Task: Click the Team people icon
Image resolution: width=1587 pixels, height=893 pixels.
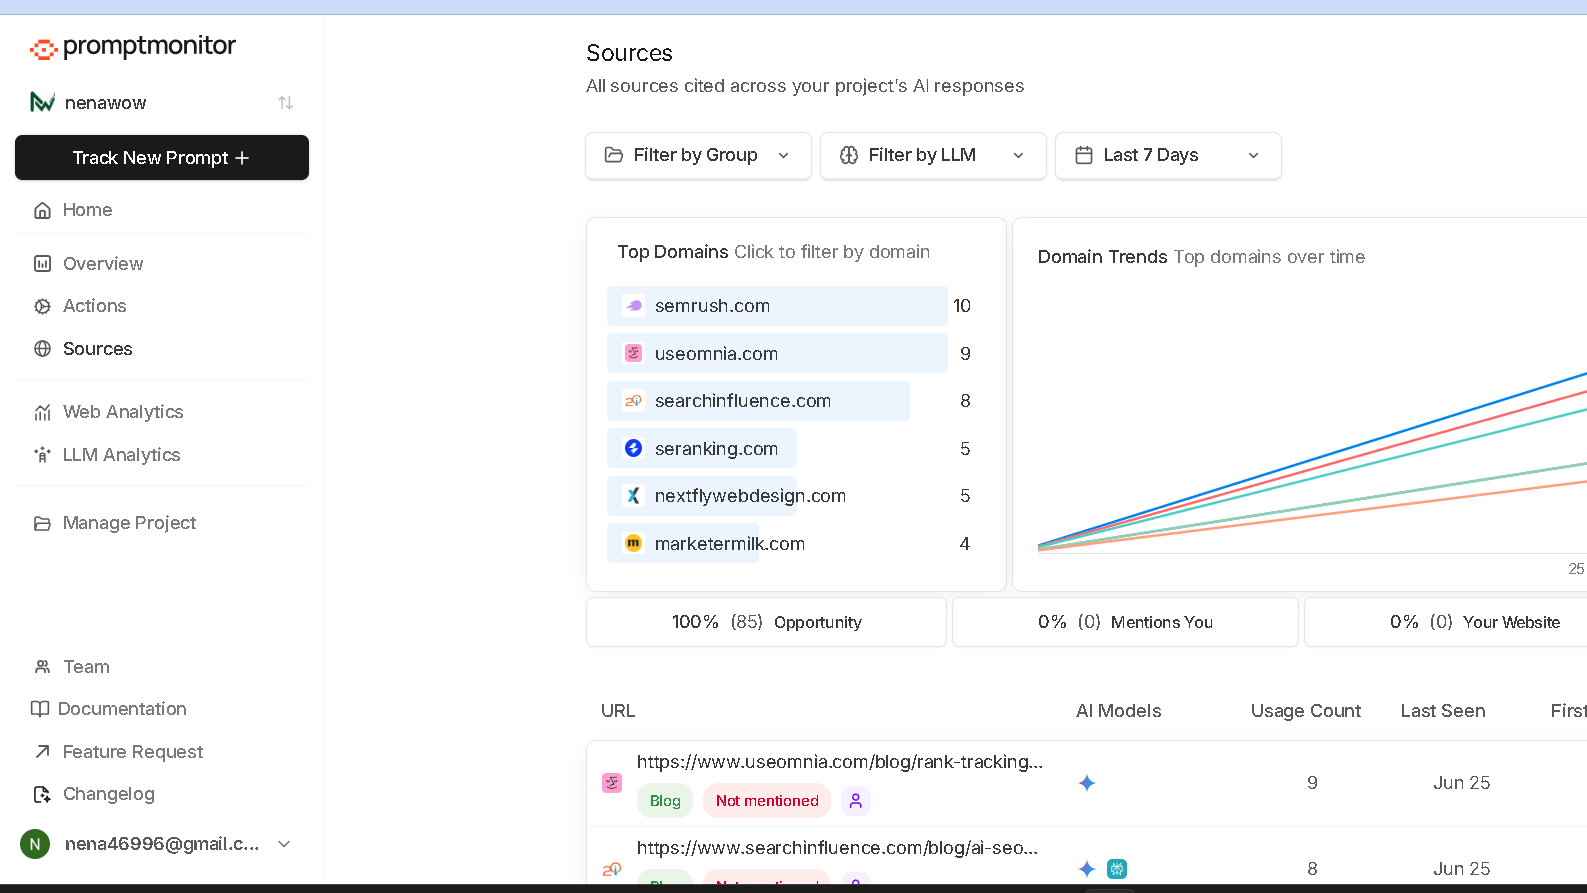Action: click(42, 667)
